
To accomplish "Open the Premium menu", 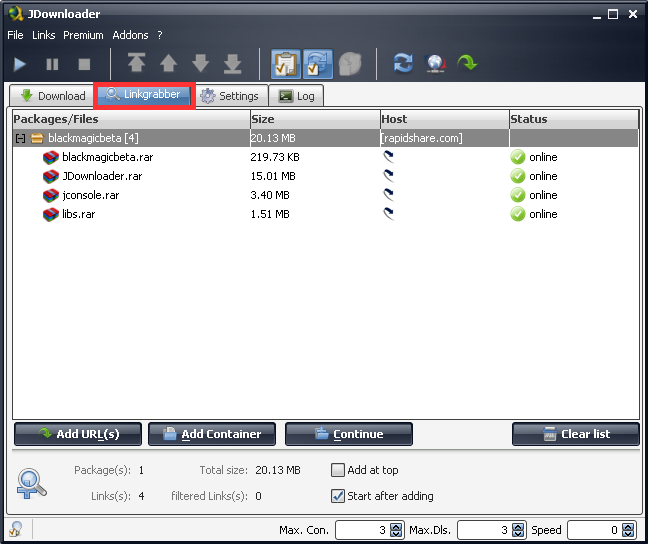I will pos(83,35).
